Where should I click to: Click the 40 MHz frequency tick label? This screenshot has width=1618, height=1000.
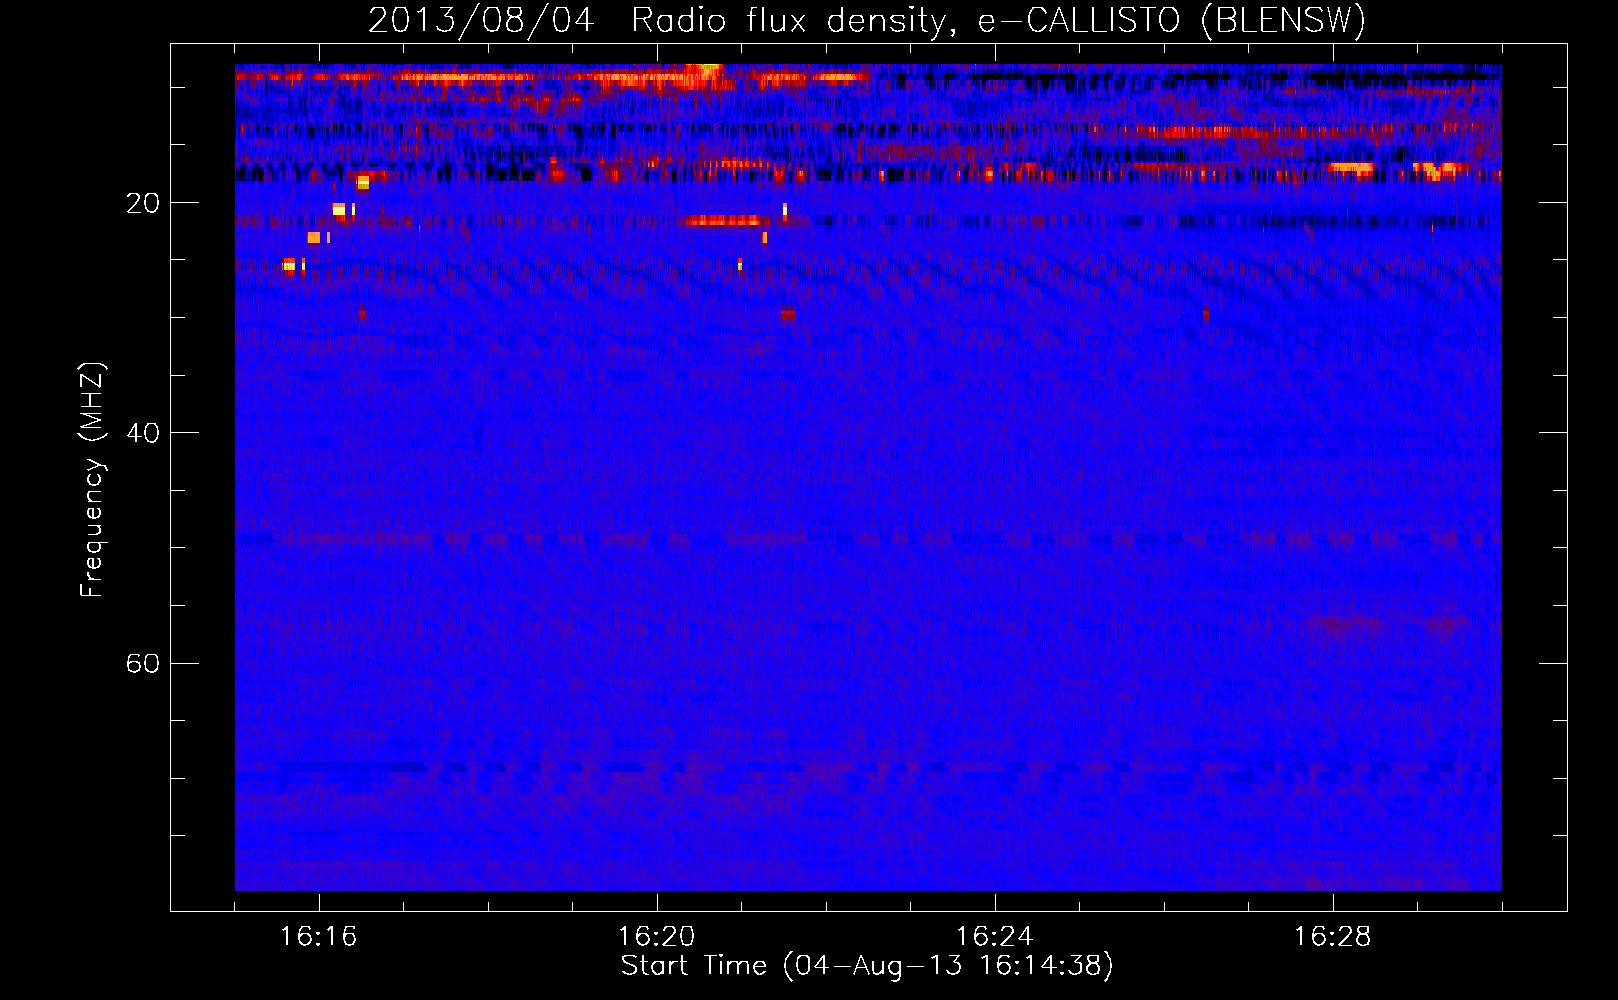[143, 433]
